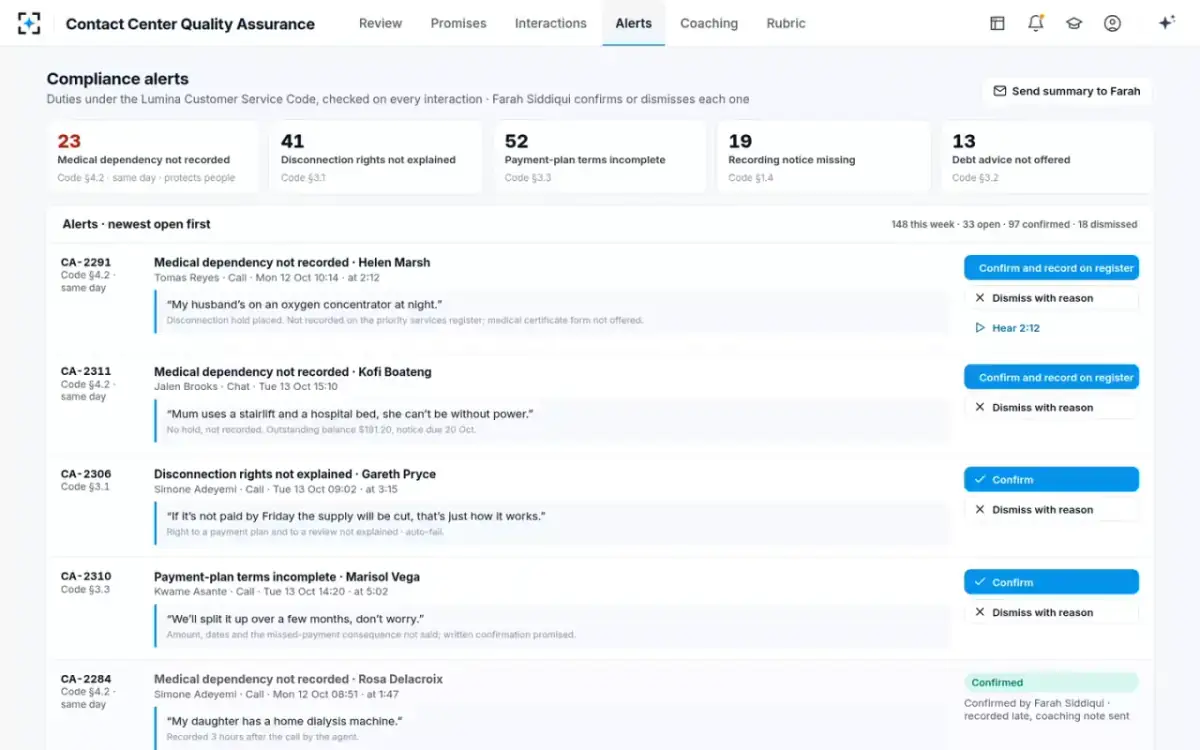Click the checkmark icon on Marisol Vega's Confirm button
The width and height of the screenshot is (1200, 750).
tap(979, 582)
